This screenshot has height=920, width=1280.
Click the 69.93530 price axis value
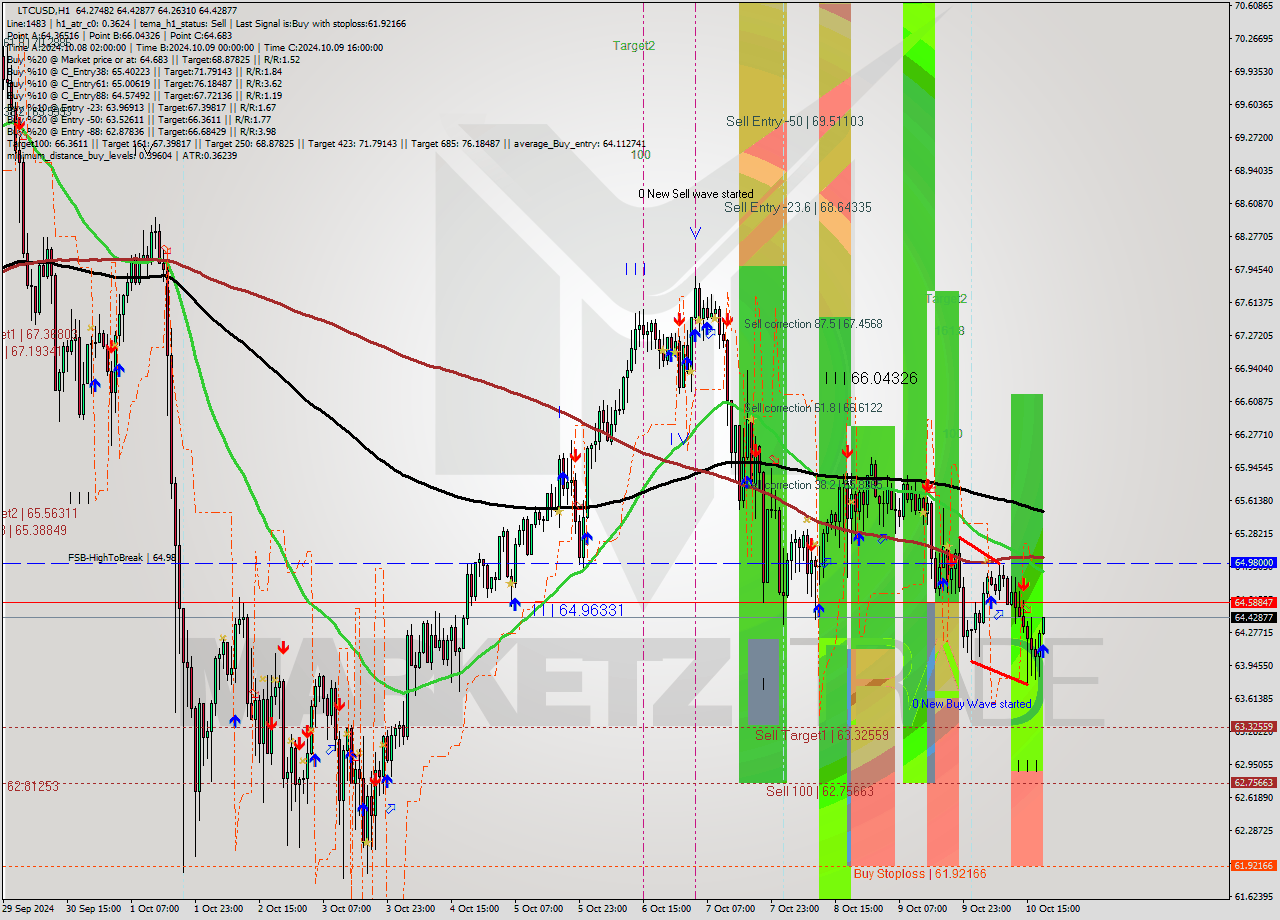pyautogui.click(x=1254, y=72)
